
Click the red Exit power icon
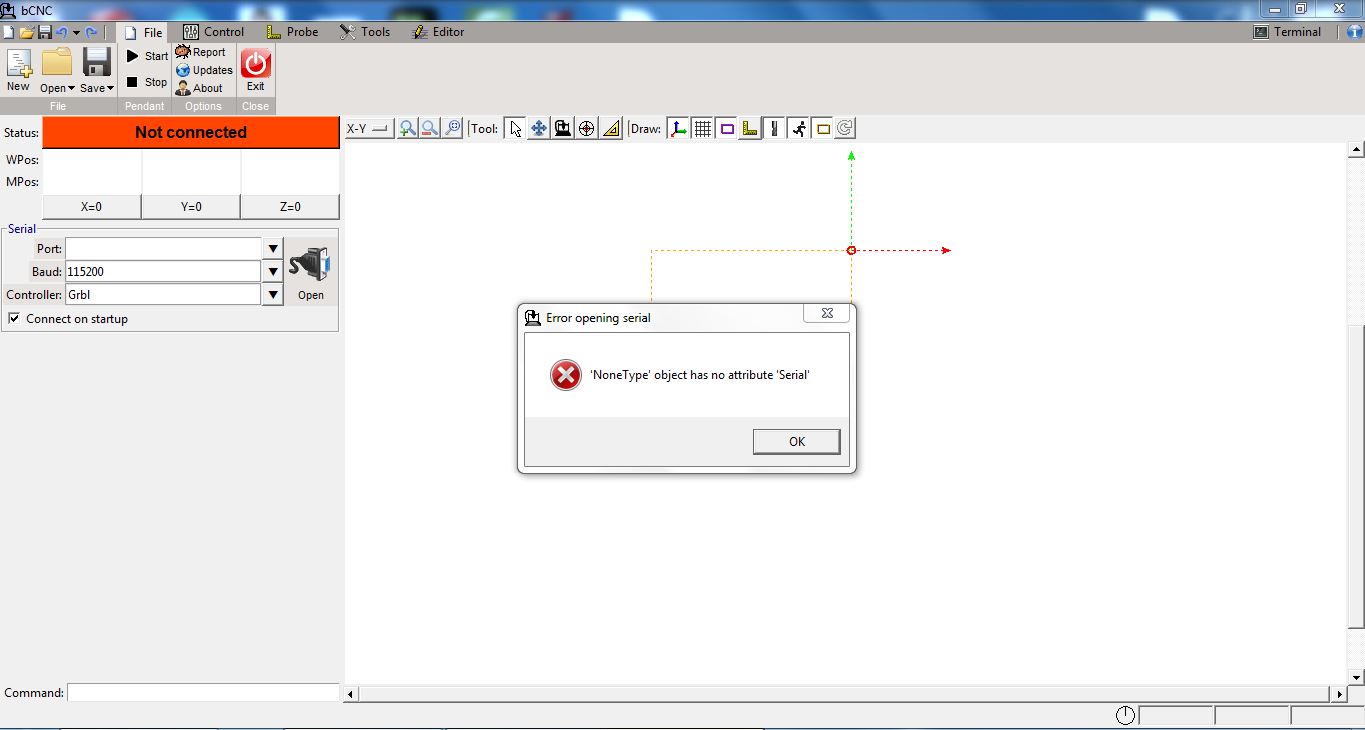click(256, 64)
